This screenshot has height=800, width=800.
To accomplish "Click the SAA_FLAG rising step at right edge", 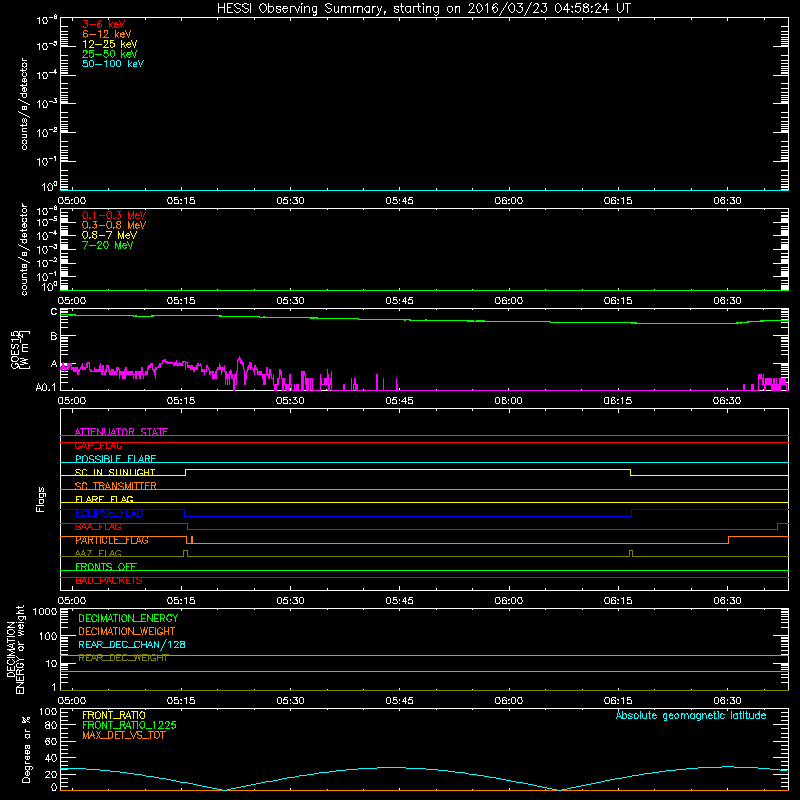I will [x=777, y=527].
